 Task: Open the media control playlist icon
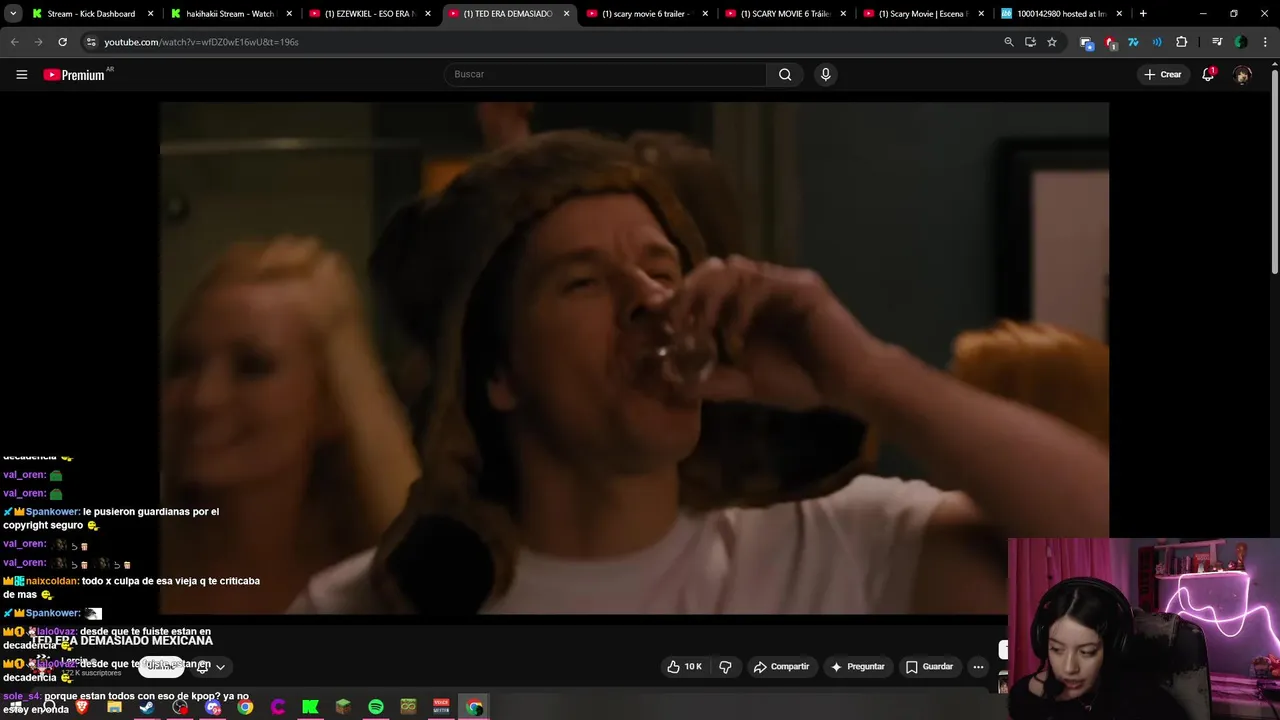(x=1216, y=42)
